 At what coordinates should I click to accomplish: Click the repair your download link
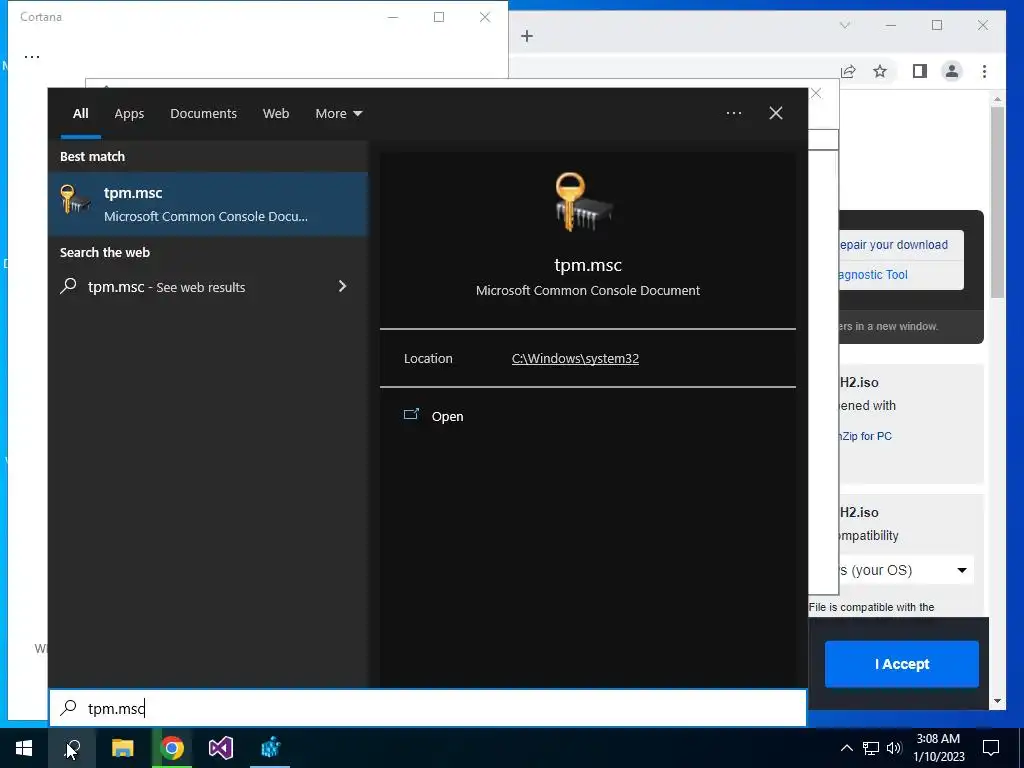(x=893, y=245)
